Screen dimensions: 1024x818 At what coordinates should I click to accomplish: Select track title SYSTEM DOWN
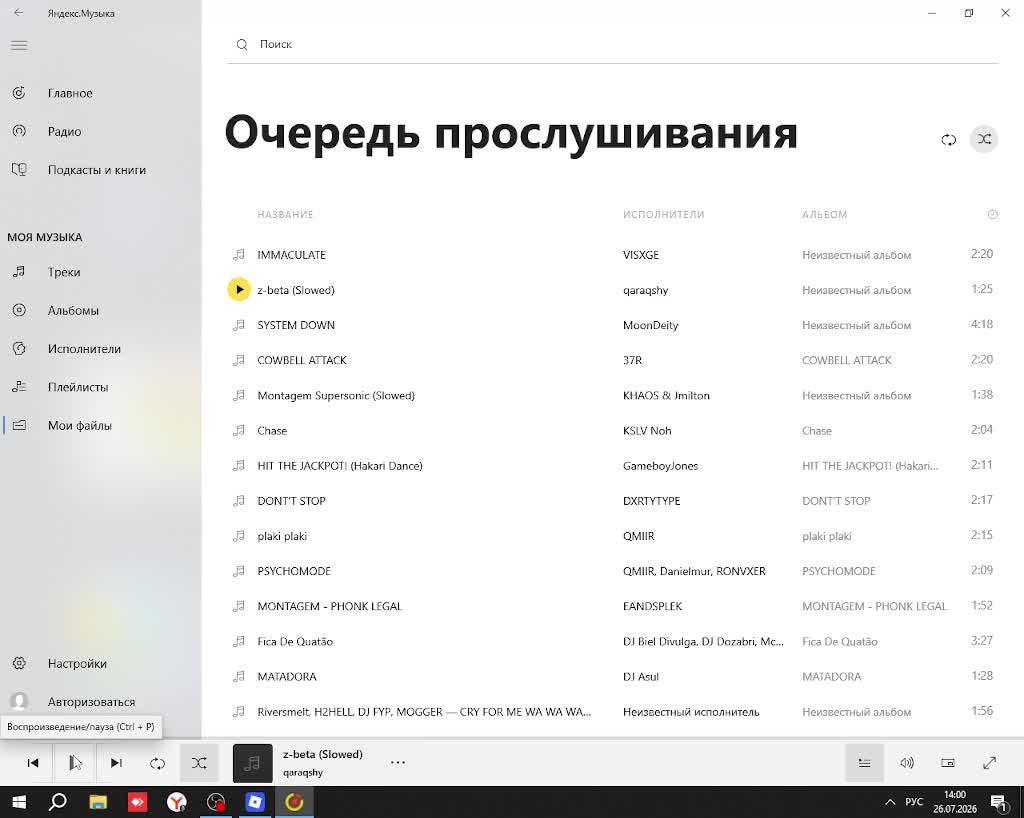click(296, 324)
